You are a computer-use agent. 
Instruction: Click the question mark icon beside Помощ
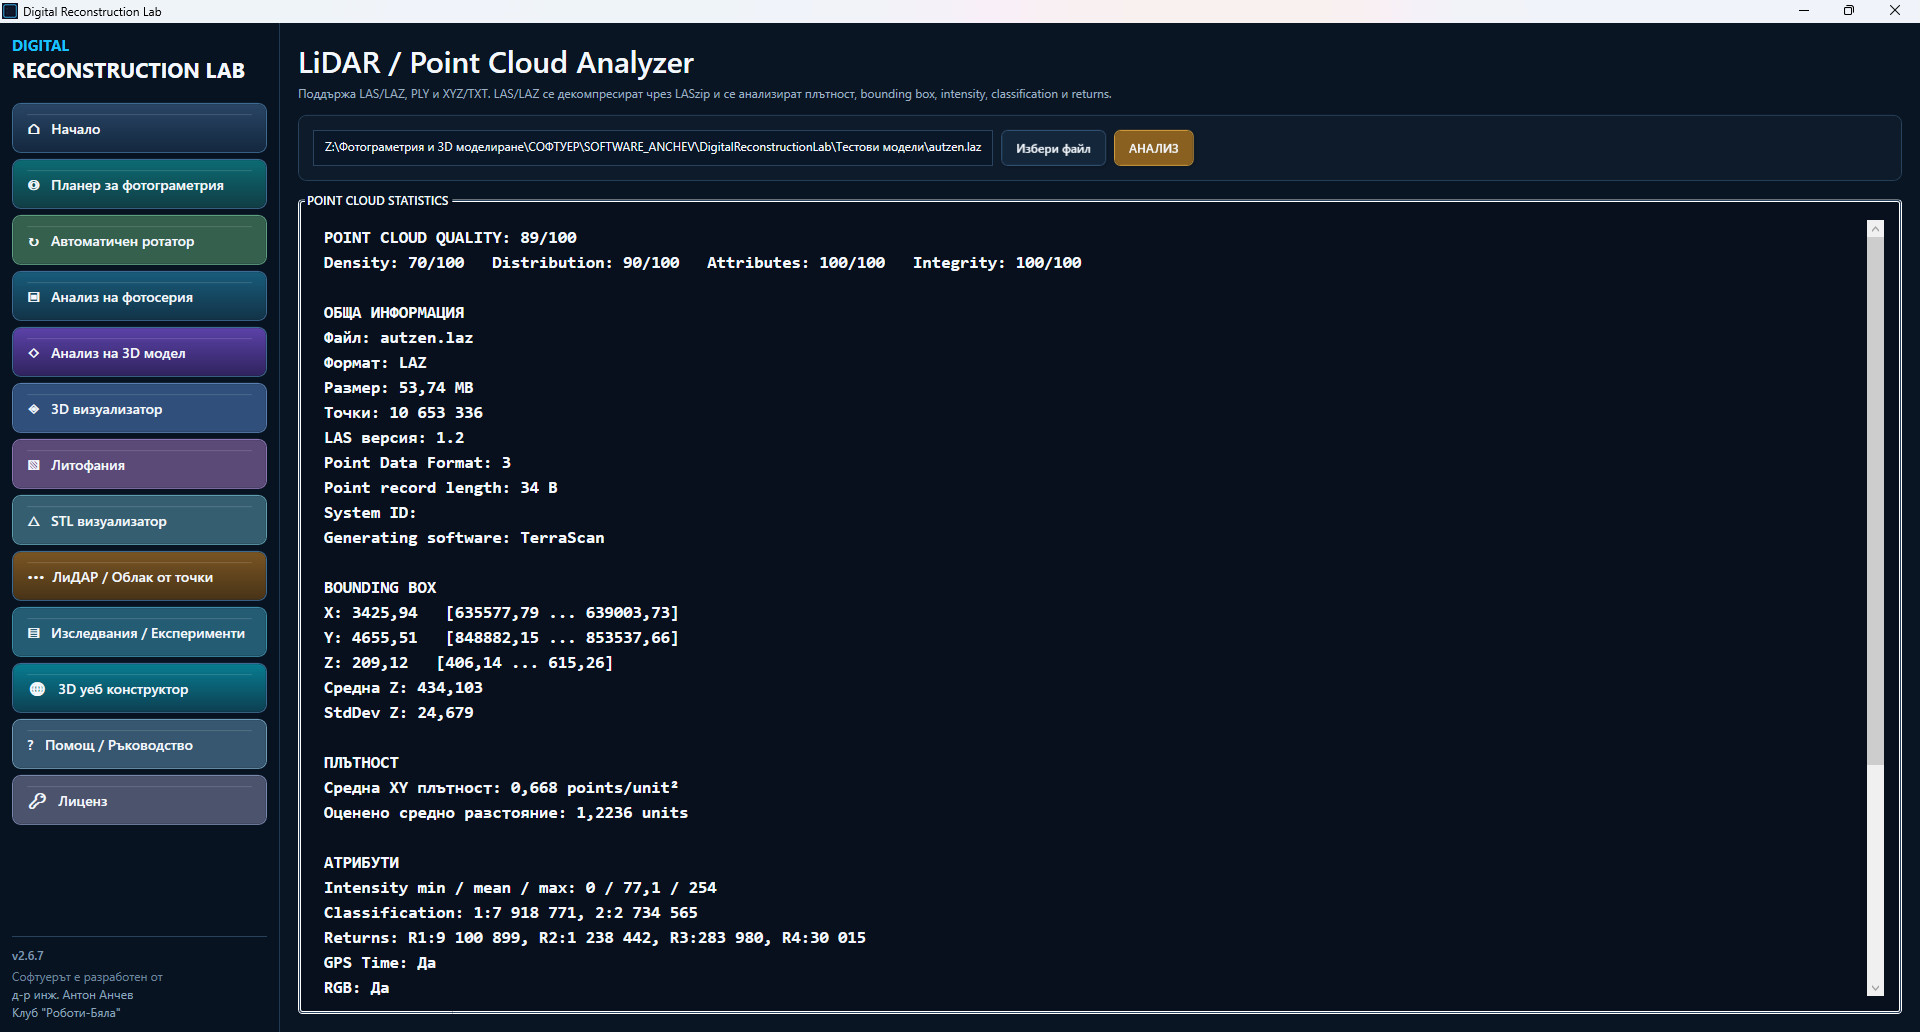(x=31, y=745)
